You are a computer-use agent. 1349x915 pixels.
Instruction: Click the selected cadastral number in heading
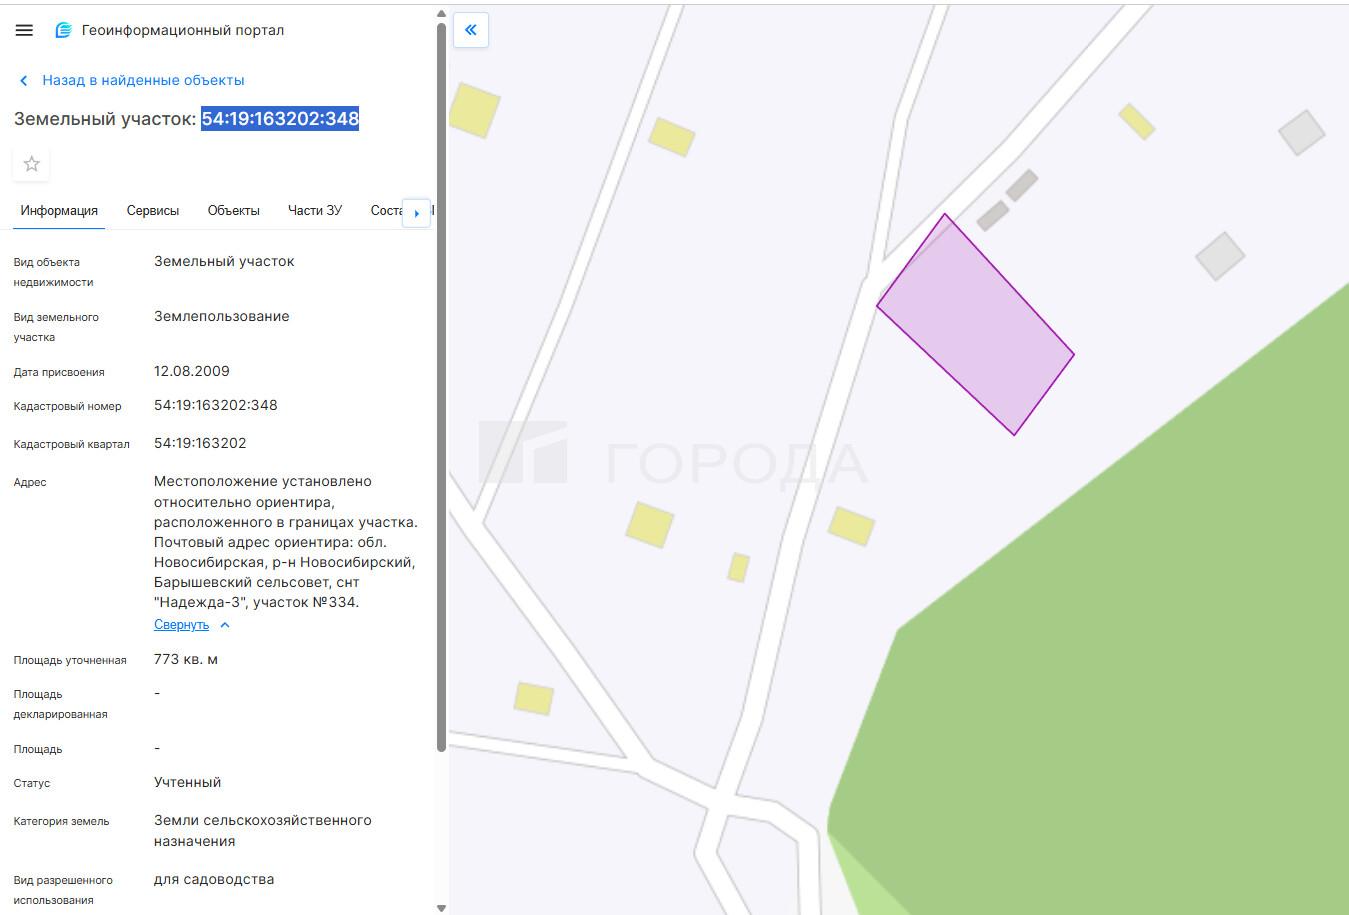[280, 119]
